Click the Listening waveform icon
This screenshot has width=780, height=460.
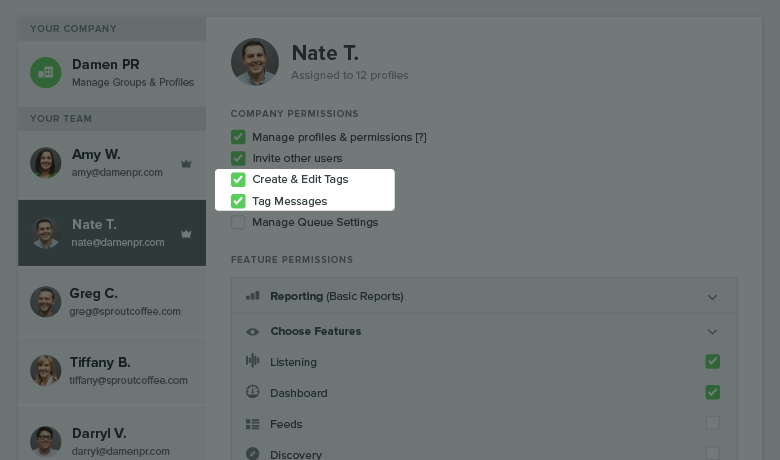pos(253,361)
